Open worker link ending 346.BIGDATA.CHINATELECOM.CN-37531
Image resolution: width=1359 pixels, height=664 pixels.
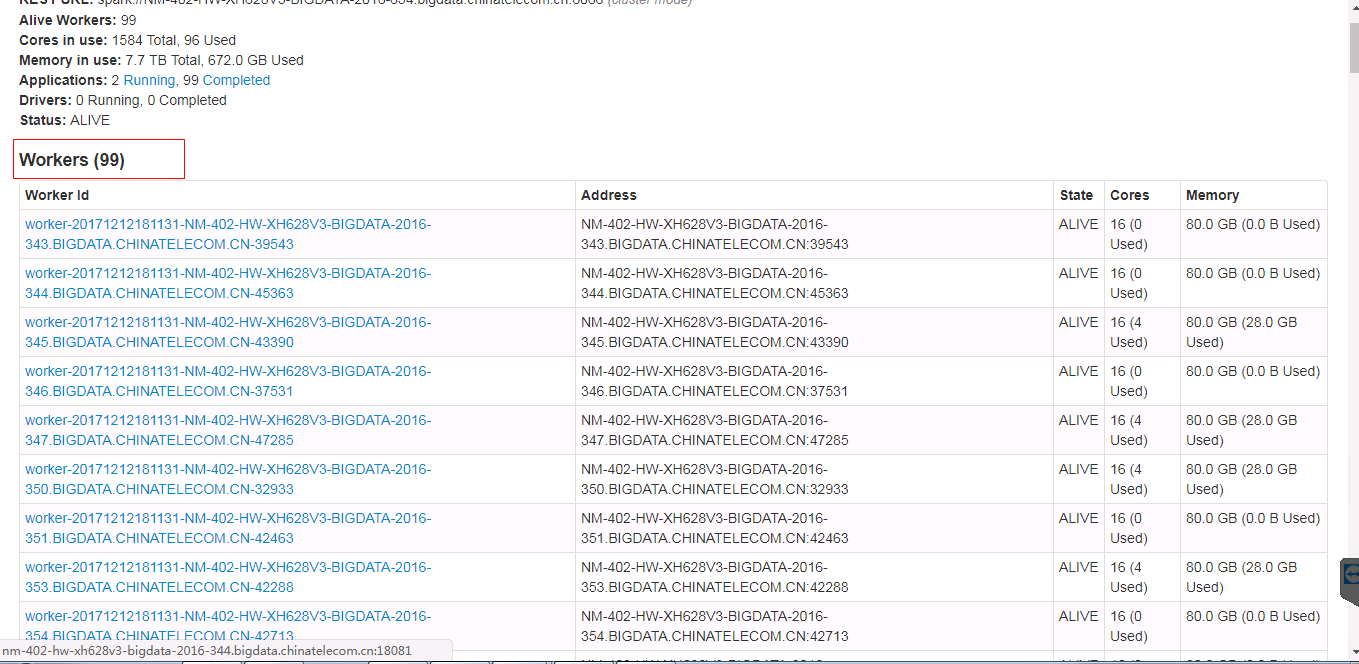(x=228, y=381)
